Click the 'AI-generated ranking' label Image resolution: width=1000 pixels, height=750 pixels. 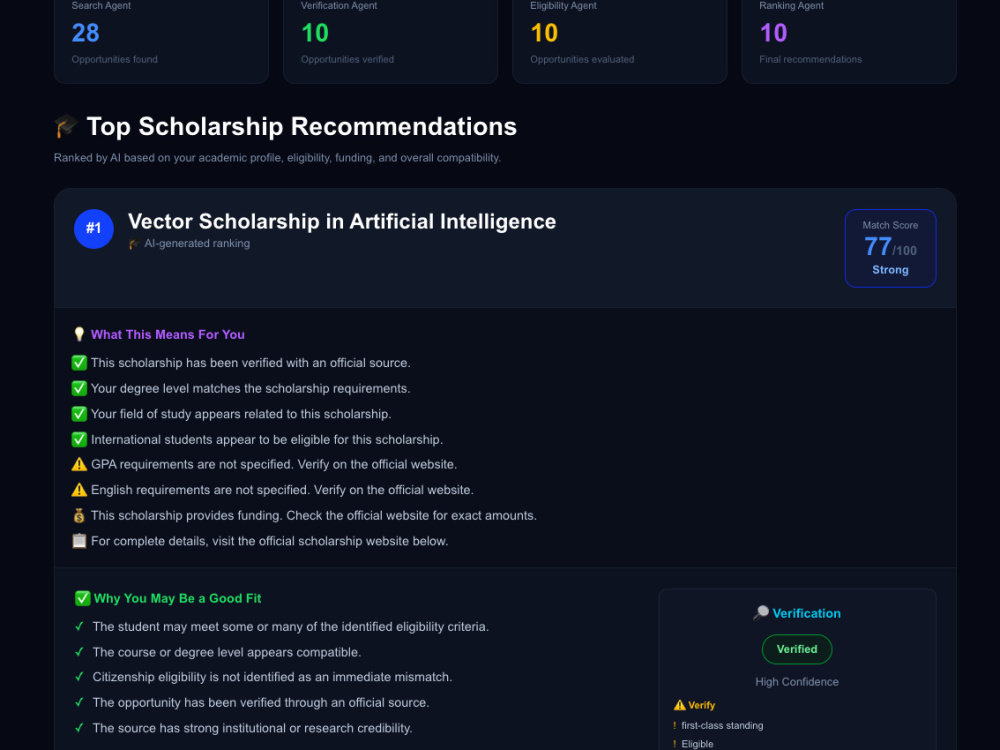(x=197, y=244)
